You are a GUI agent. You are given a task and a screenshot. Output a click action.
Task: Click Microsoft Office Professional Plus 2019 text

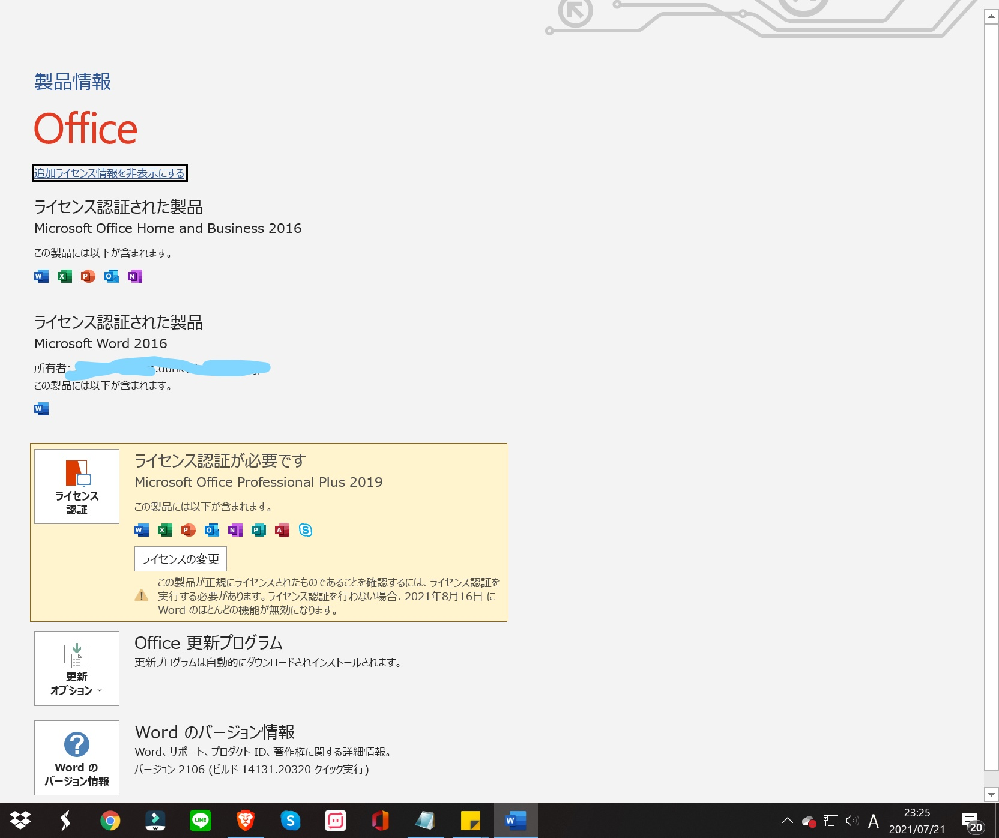coord(259,482)
